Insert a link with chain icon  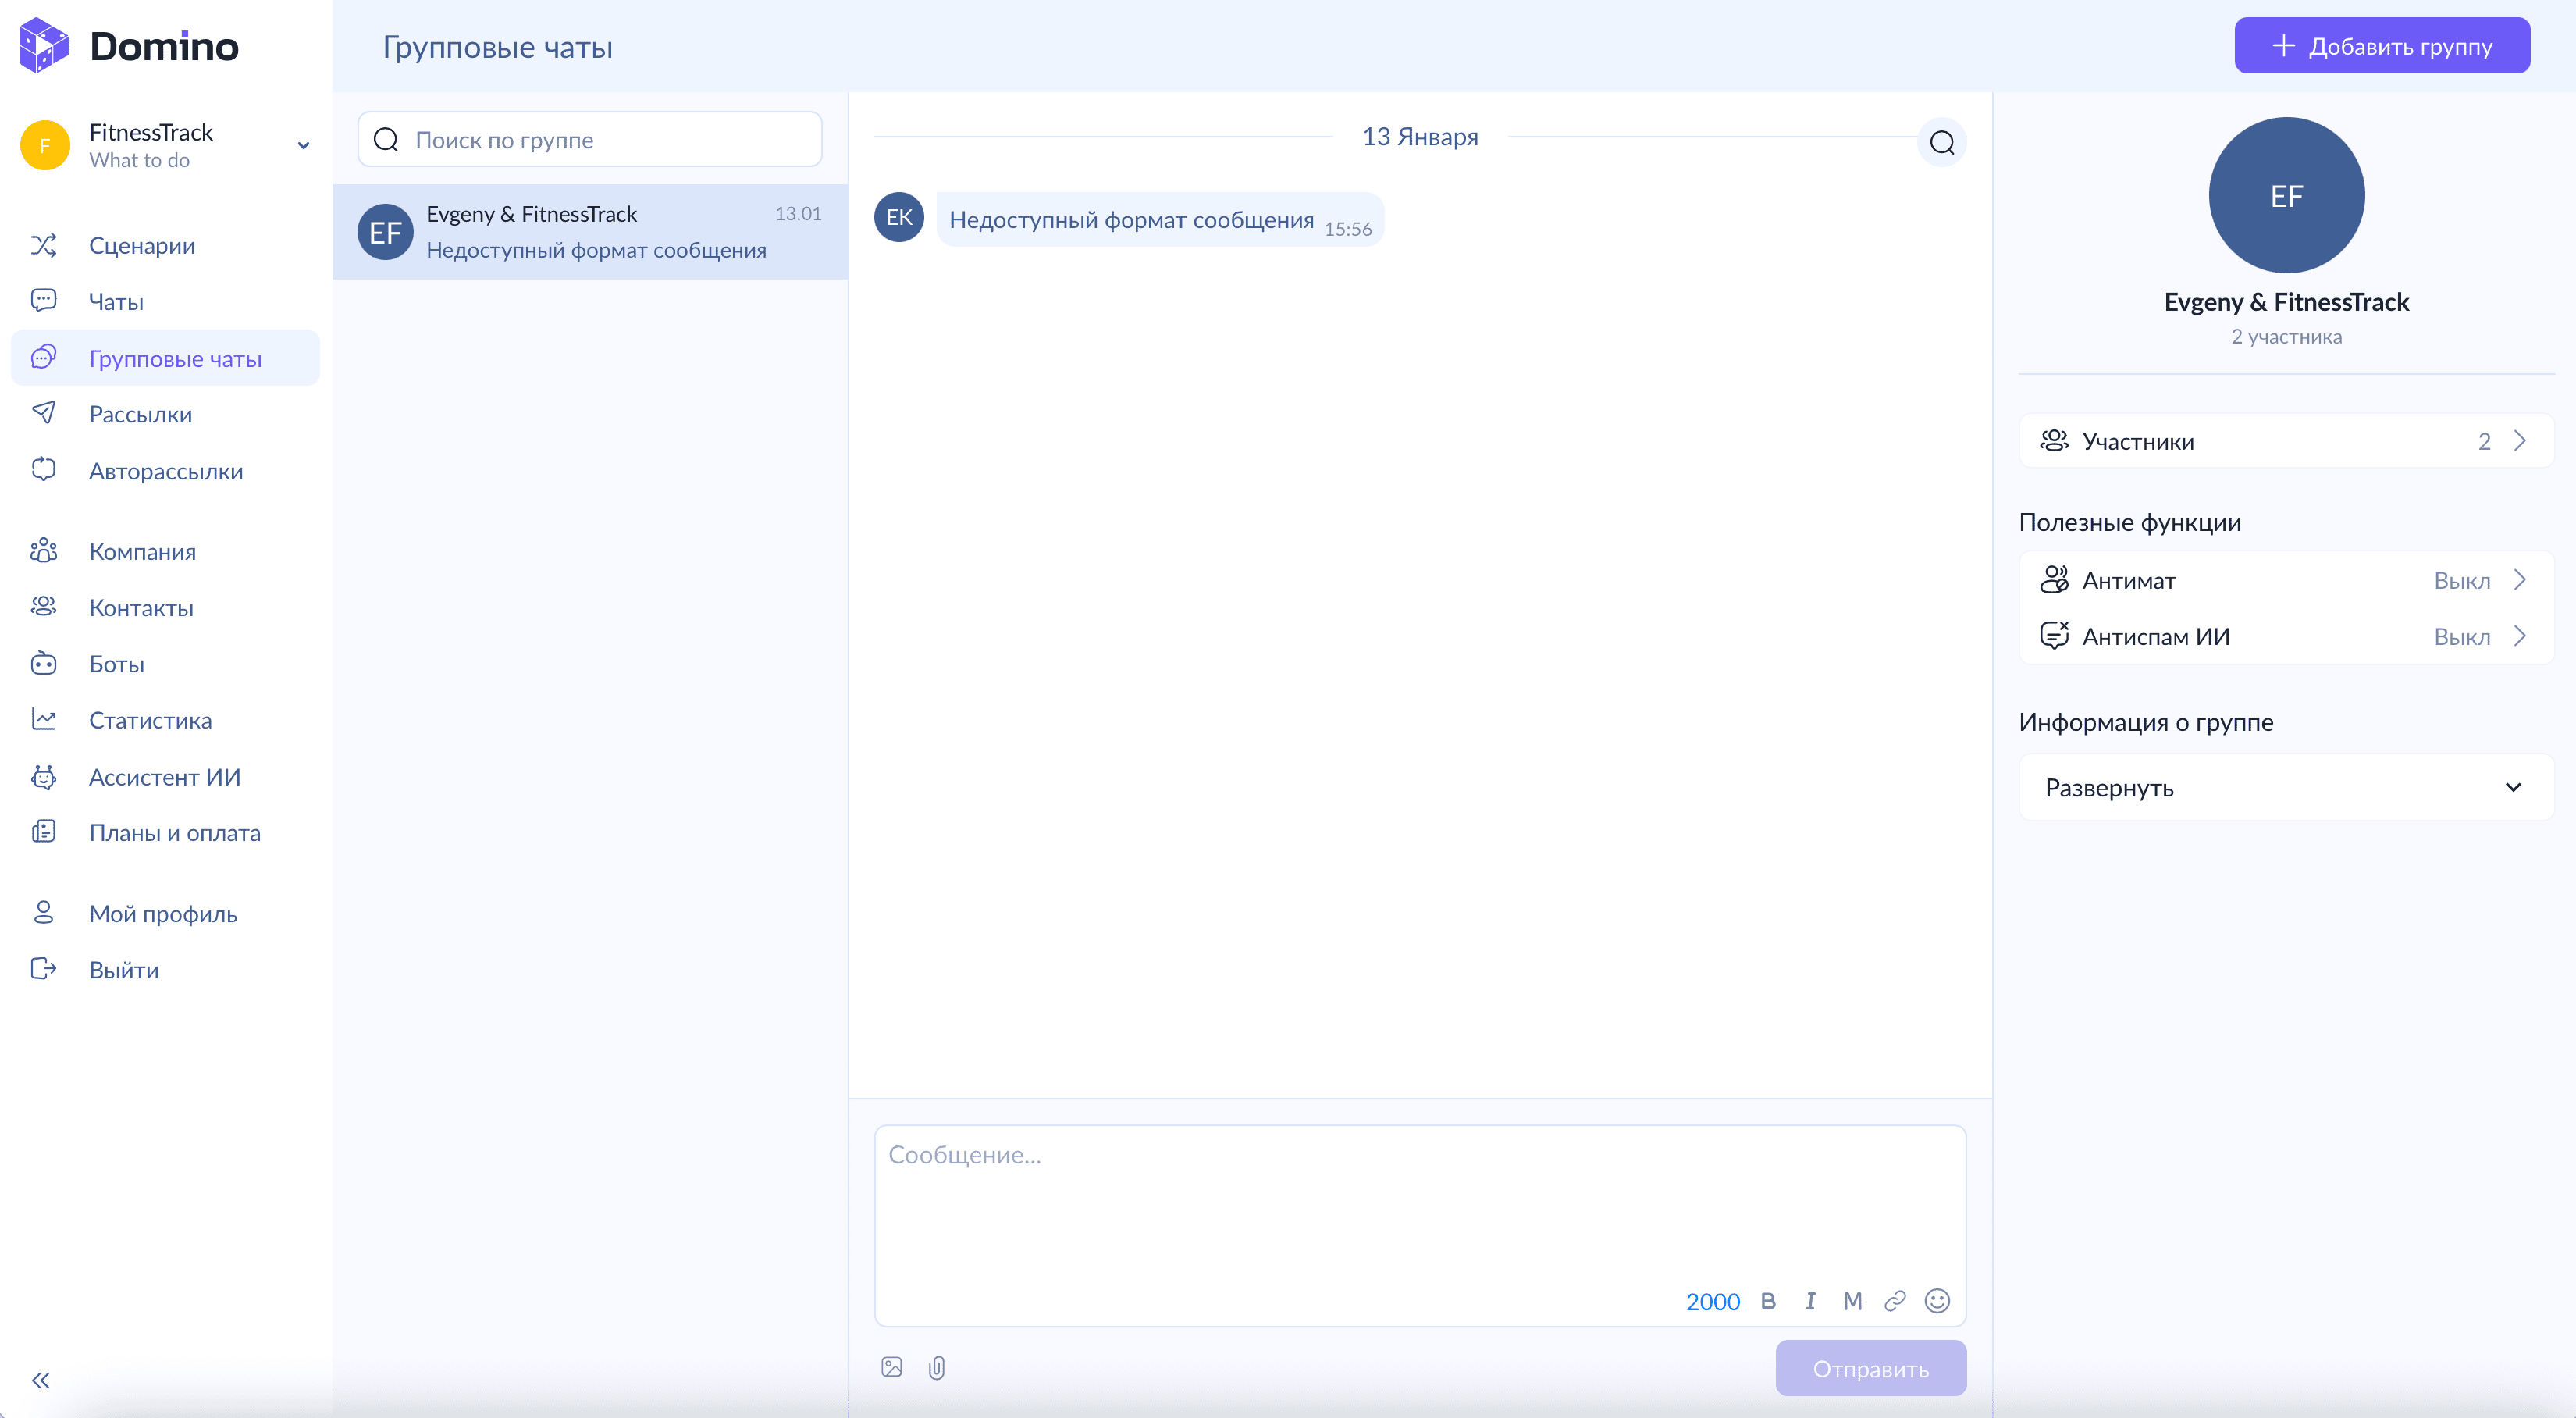coord(1895,1301)
